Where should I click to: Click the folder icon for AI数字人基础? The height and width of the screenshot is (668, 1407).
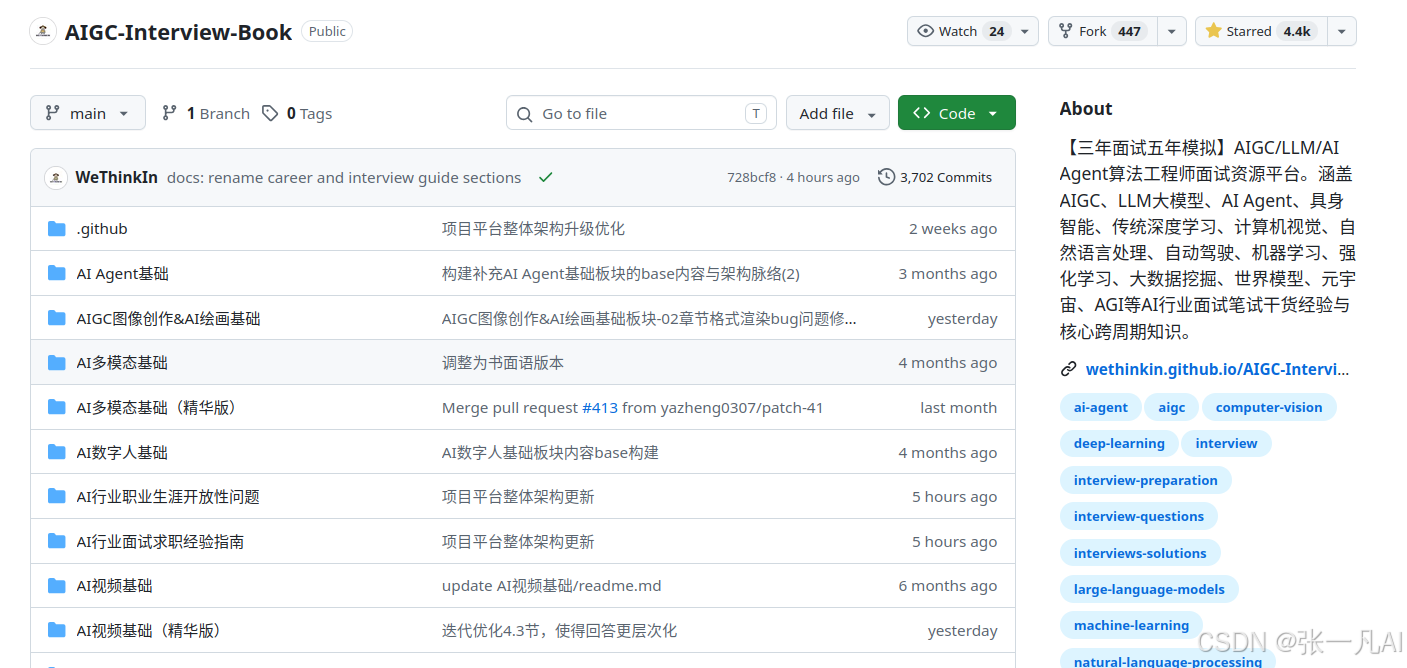(57, 452)
